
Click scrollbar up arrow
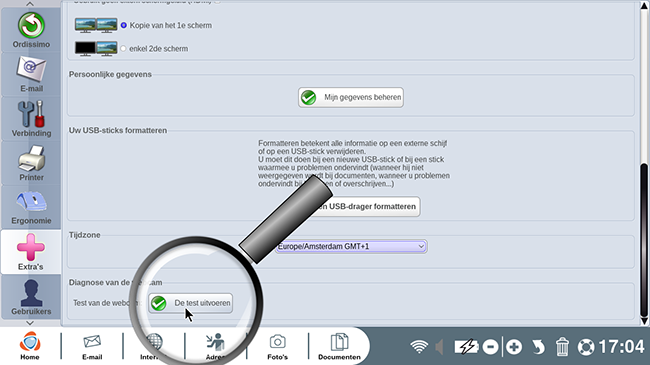point(644,6)
